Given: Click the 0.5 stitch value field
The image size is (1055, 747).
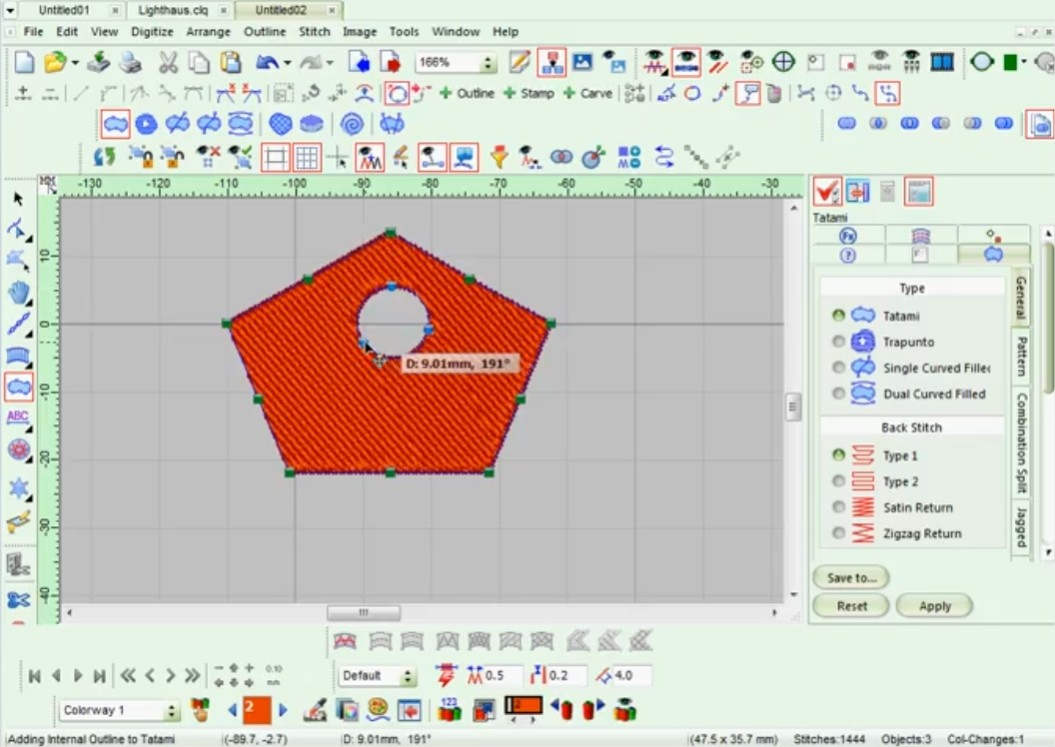Looking at the screenshot, I should pos(502,675).
